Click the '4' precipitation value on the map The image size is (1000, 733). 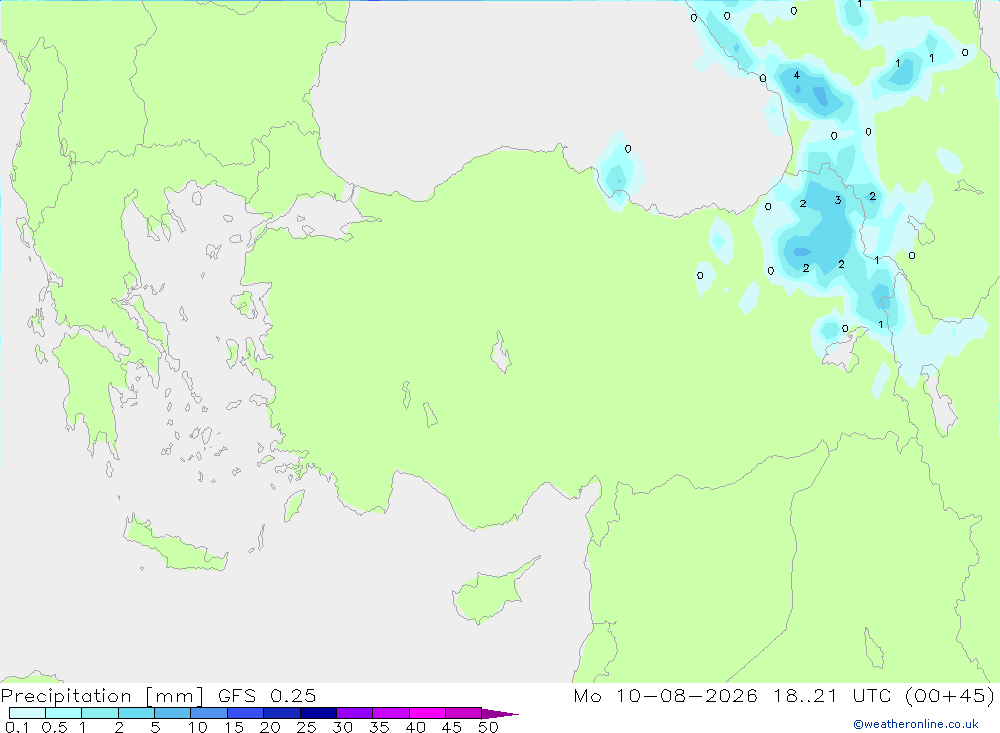coord(797,75)
